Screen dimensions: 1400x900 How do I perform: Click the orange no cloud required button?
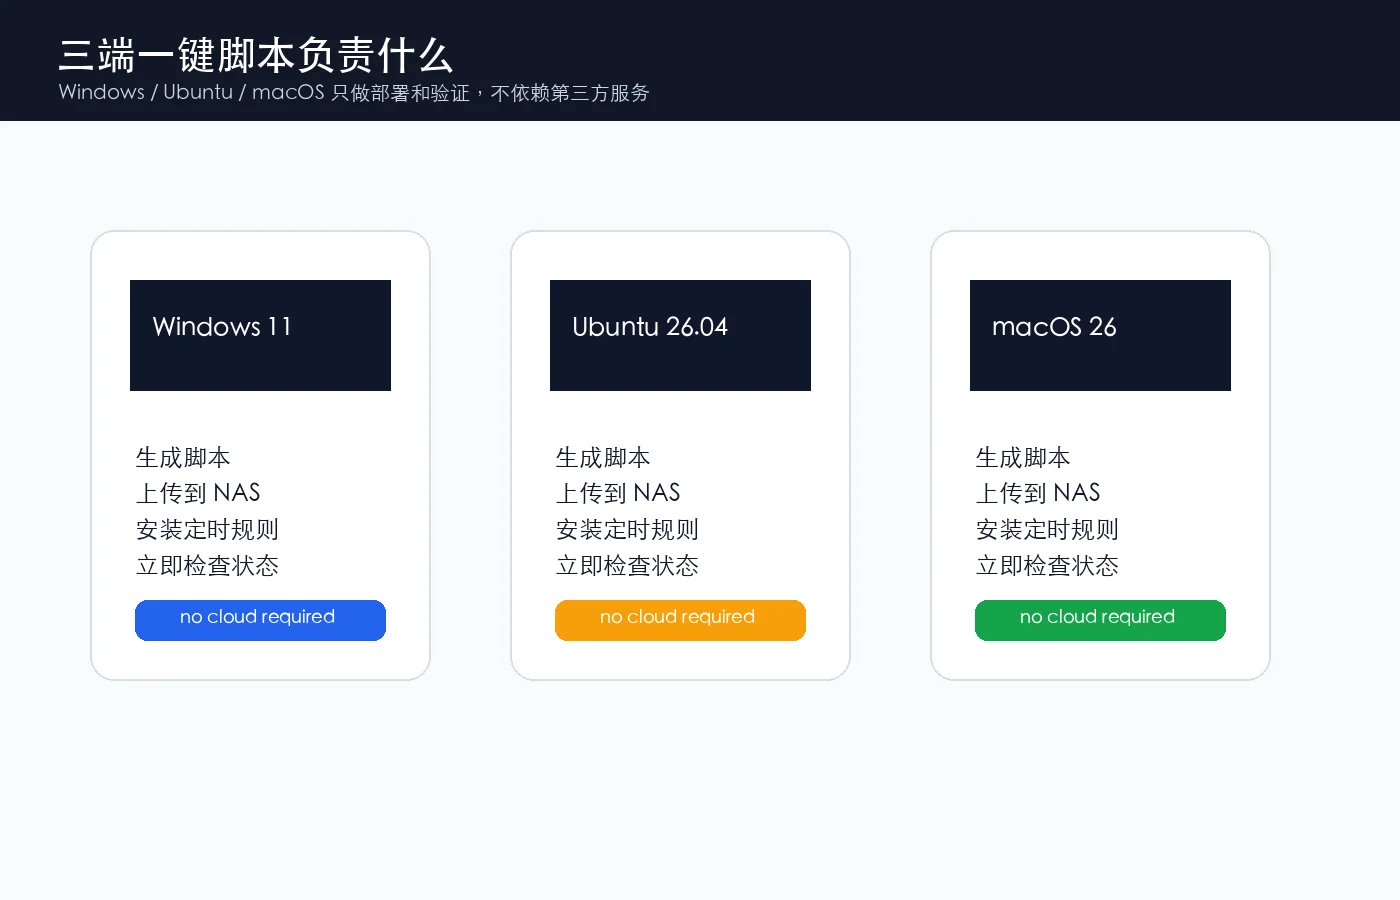pos(680,620)
